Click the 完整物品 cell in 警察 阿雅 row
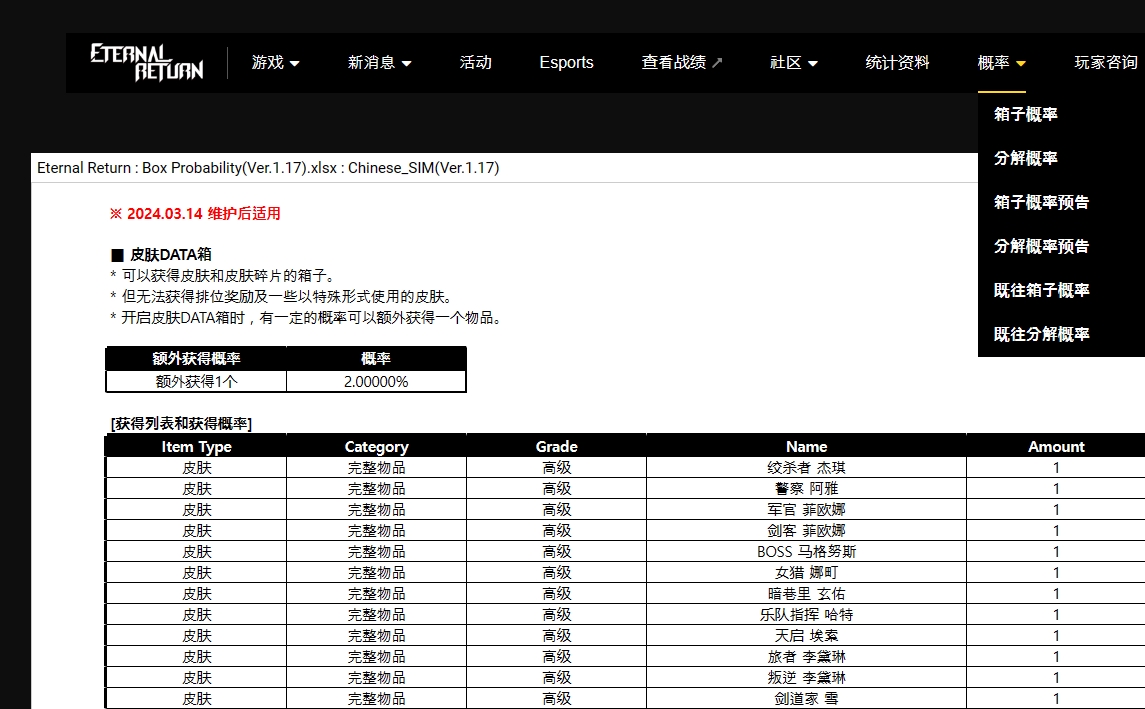This screenshot has width=1145, height=709. (x=376, y=488)
